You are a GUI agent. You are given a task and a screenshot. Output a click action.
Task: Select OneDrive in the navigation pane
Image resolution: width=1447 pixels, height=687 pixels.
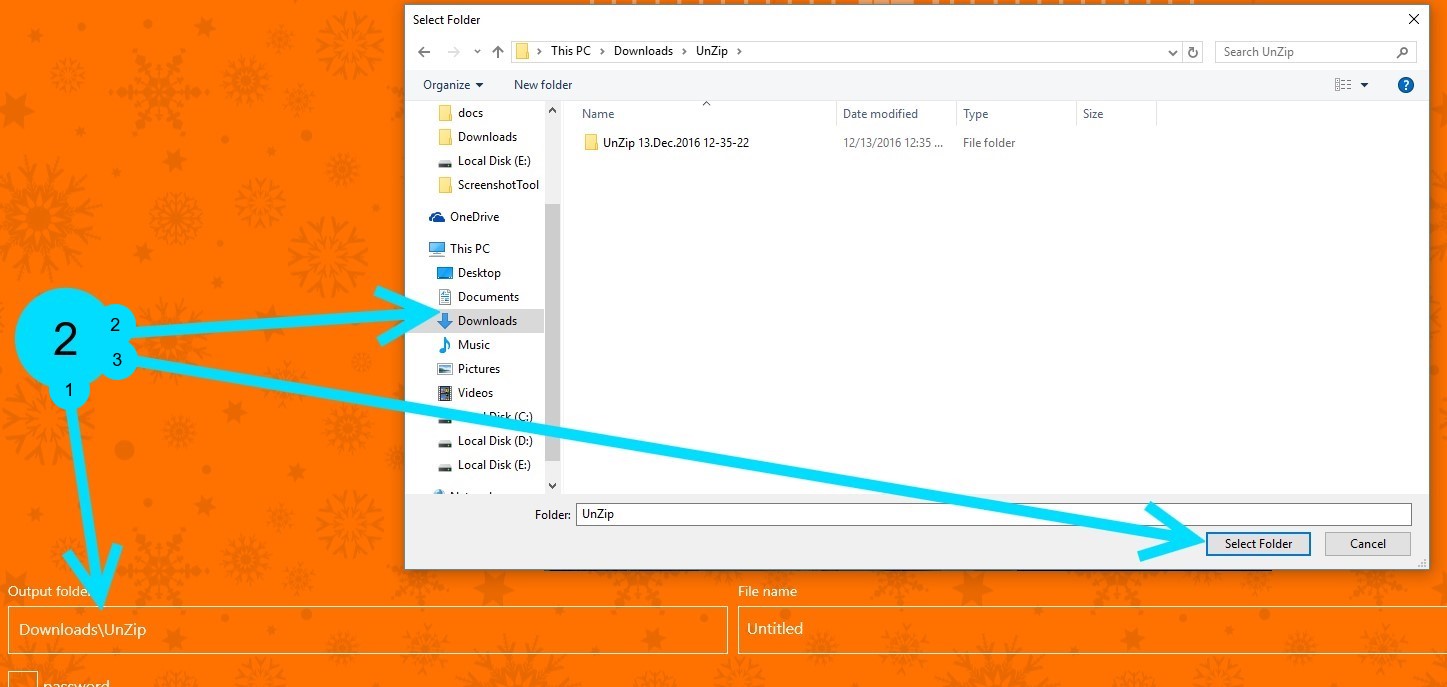474,217
